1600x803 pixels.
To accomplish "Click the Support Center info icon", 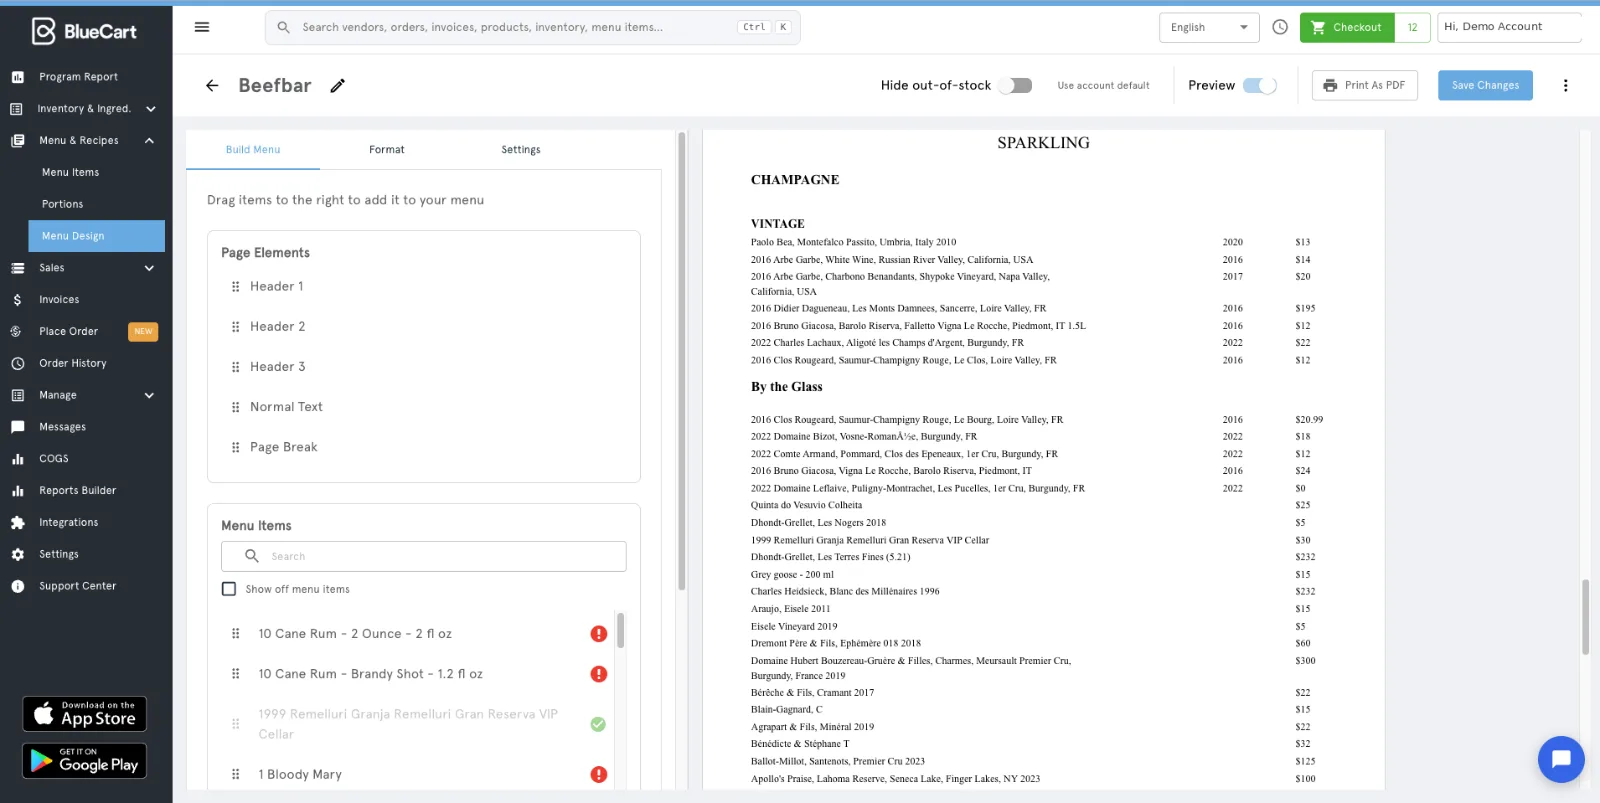I will coord(17,586).
